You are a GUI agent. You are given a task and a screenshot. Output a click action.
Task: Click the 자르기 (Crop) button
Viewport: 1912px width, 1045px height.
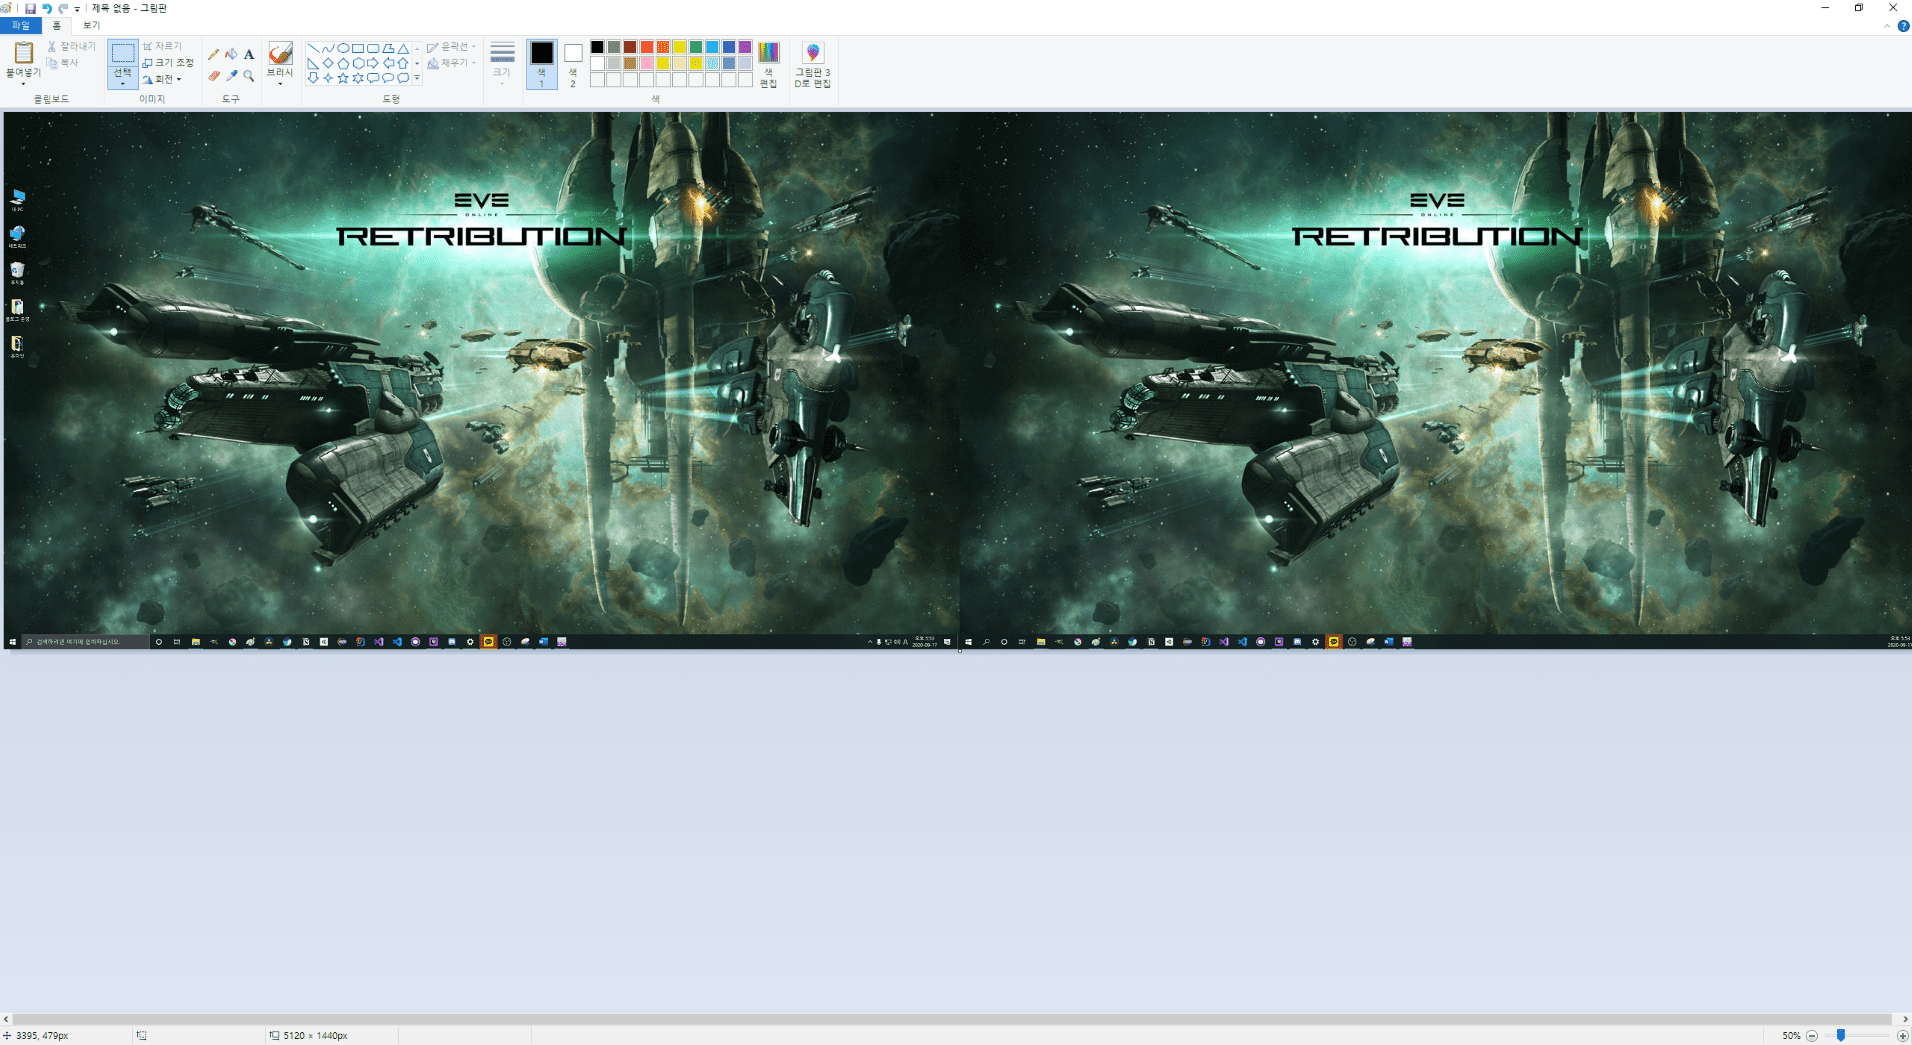(162, 46)
